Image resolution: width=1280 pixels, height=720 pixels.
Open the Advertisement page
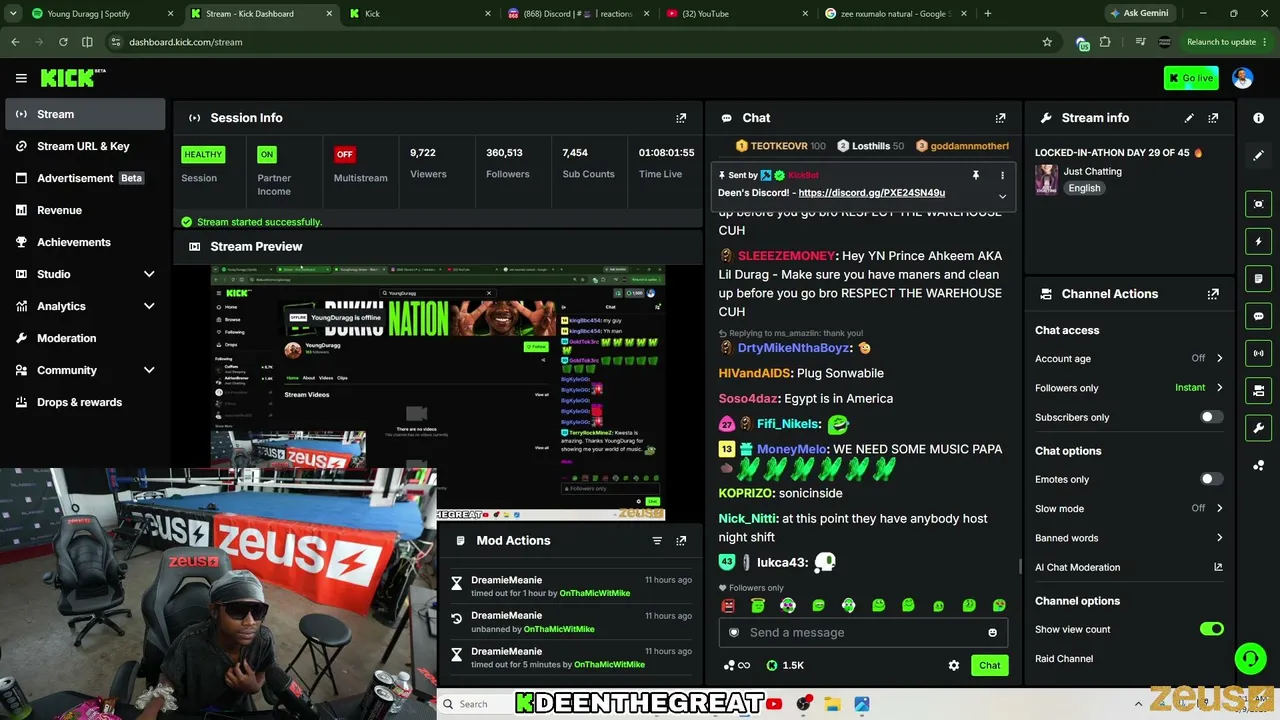(x=85, y=178)
